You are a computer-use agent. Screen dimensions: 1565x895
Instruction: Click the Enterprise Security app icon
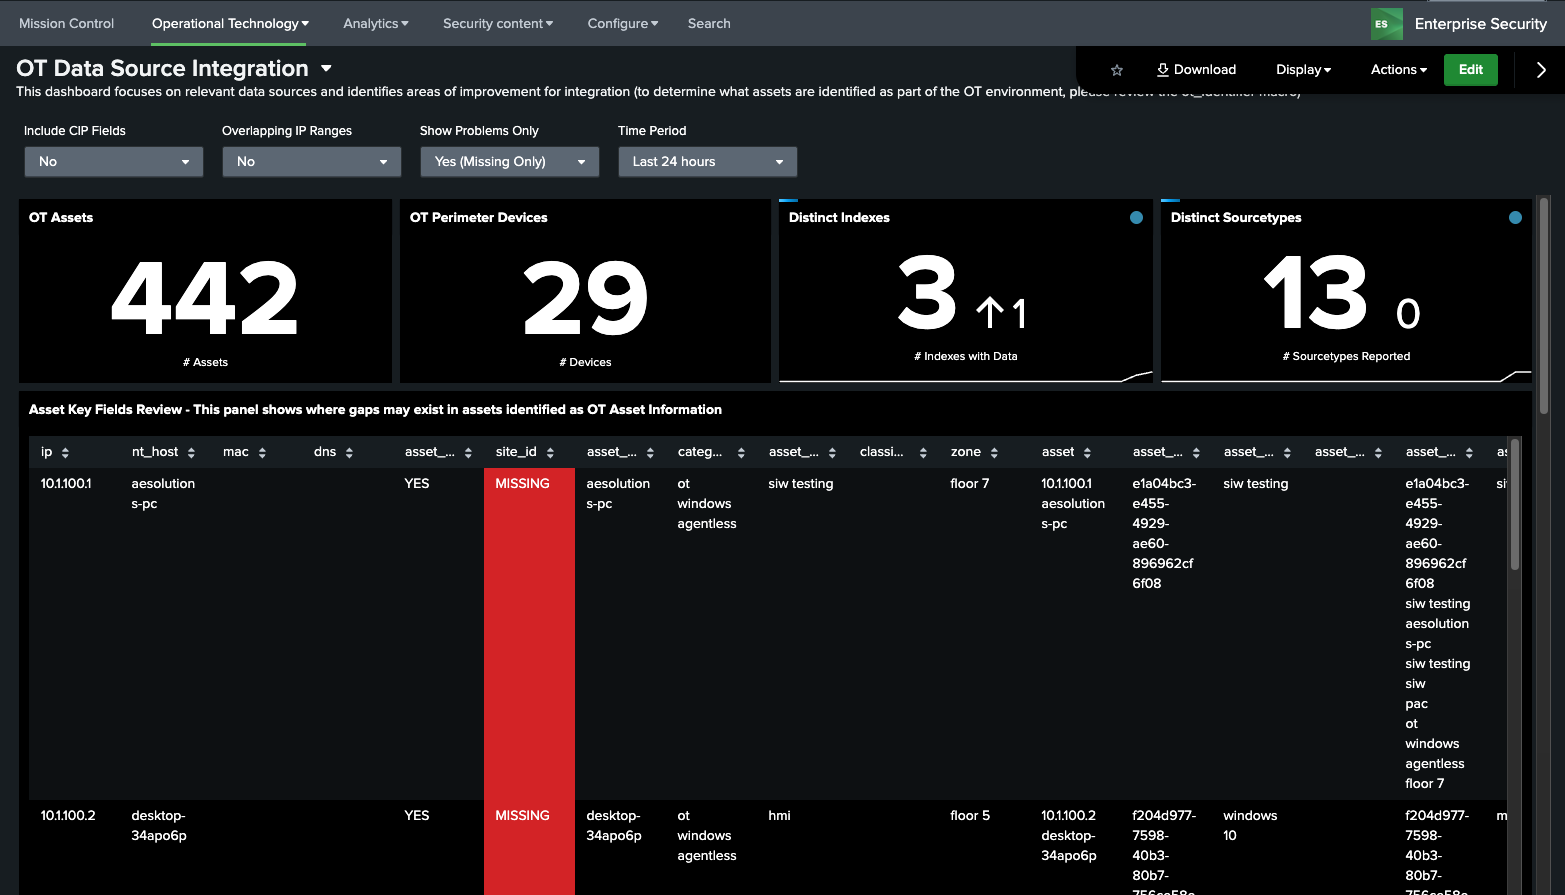coord(1386,24)
